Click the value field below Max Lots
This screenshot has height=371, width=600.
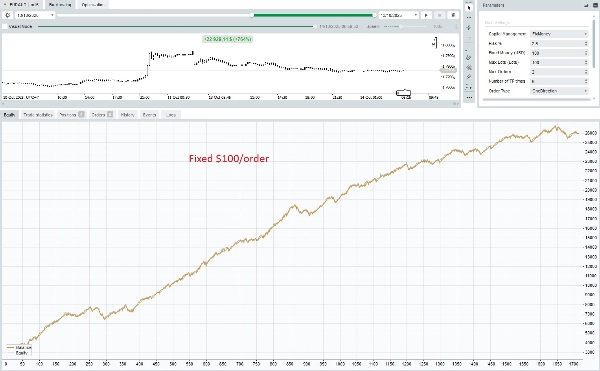coord(559,72)
